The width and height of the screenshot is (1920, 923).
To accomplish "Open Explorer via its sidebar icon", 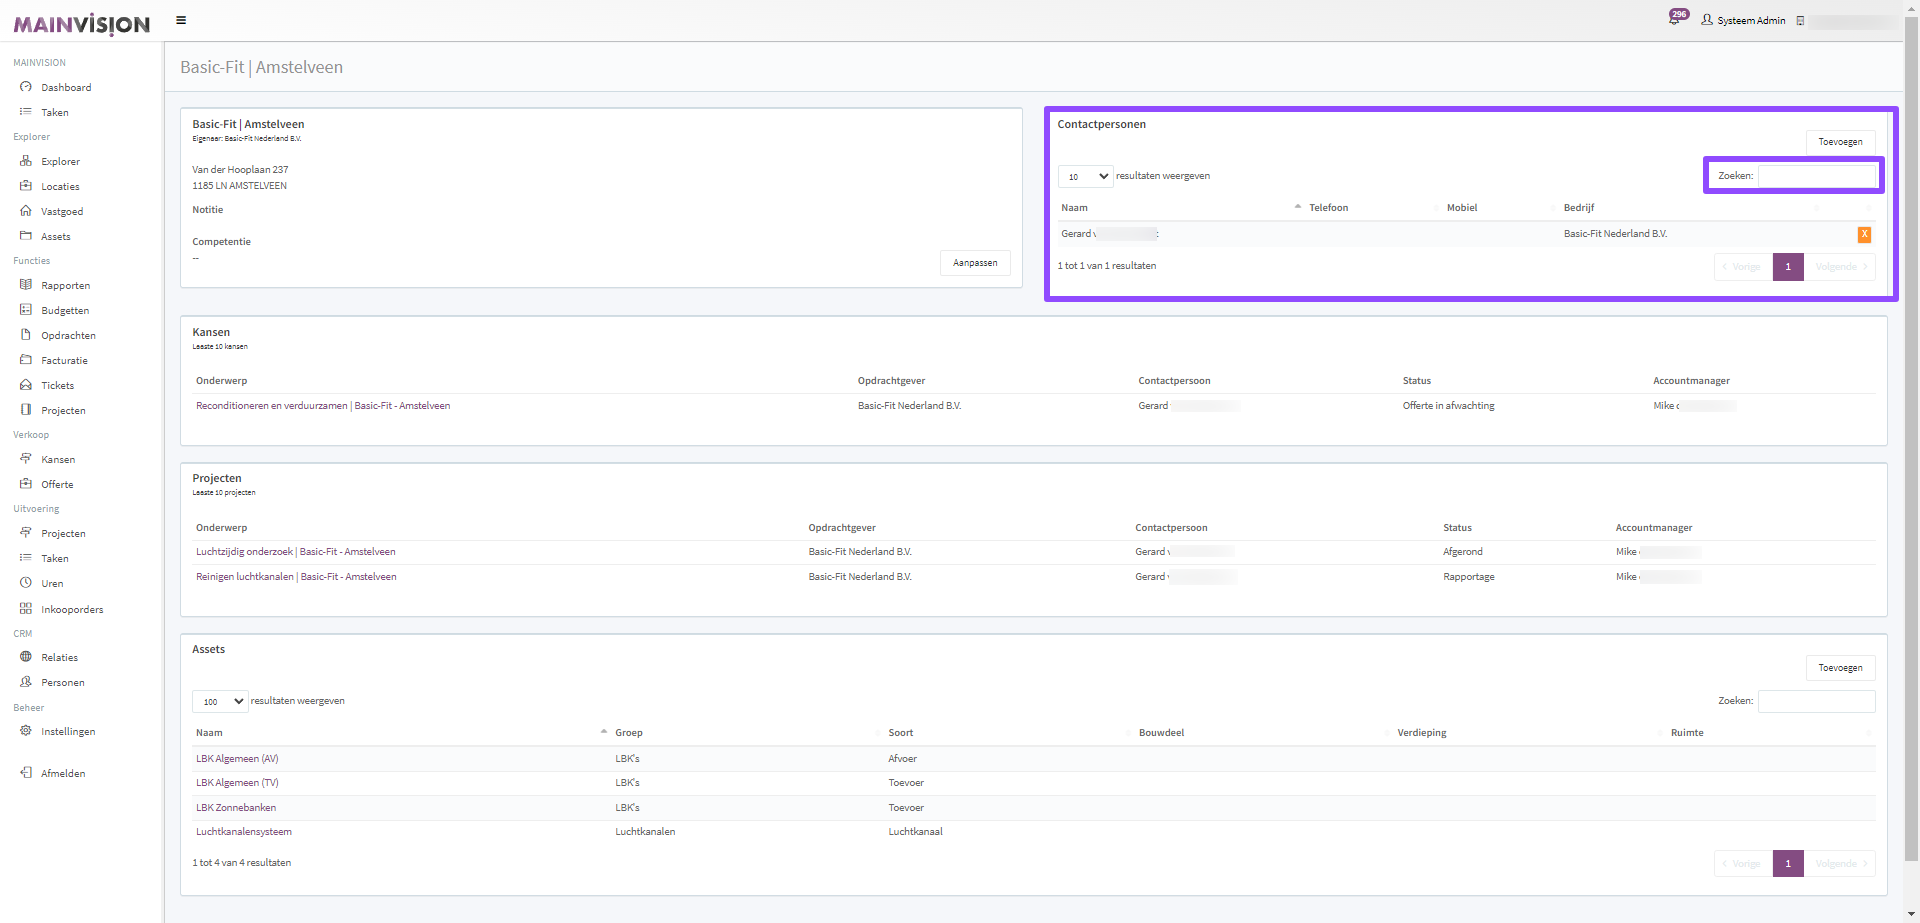I will [x=26, y=161].
